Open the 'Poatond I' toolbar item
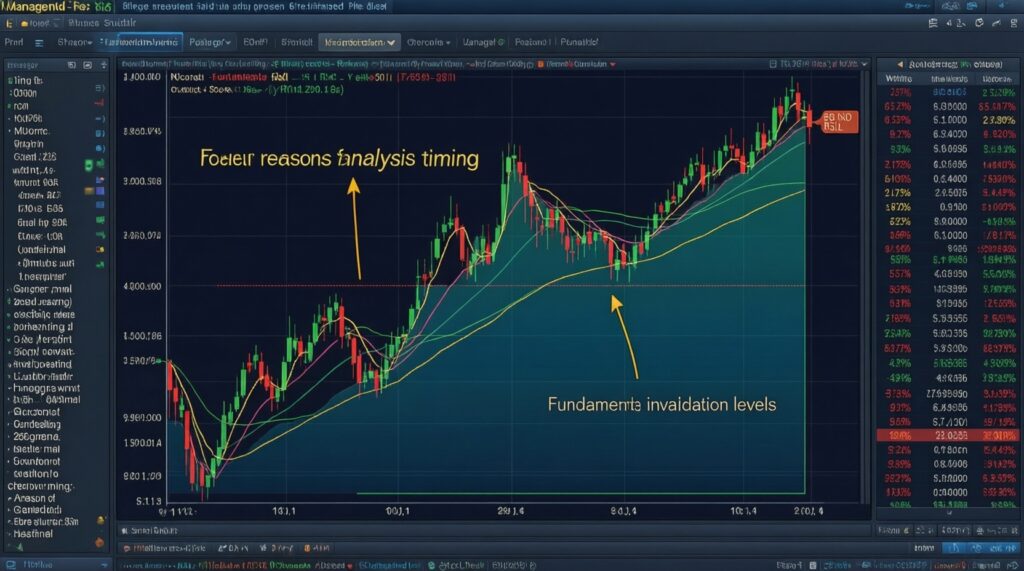This screenshot has width=1024, height=571. coord(532,42)
